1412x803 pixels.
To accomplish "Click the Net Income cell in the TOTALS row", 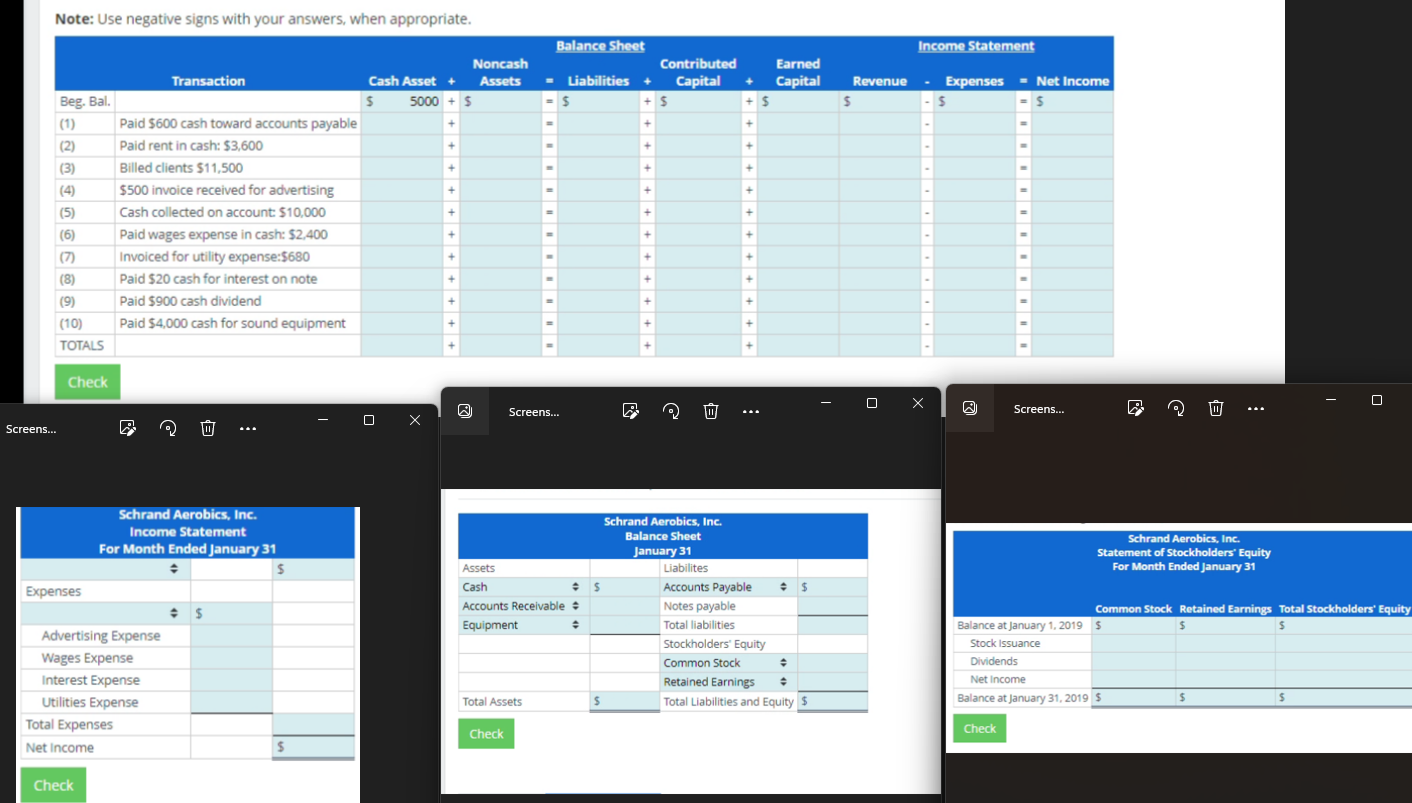I will coord(1072,345).
